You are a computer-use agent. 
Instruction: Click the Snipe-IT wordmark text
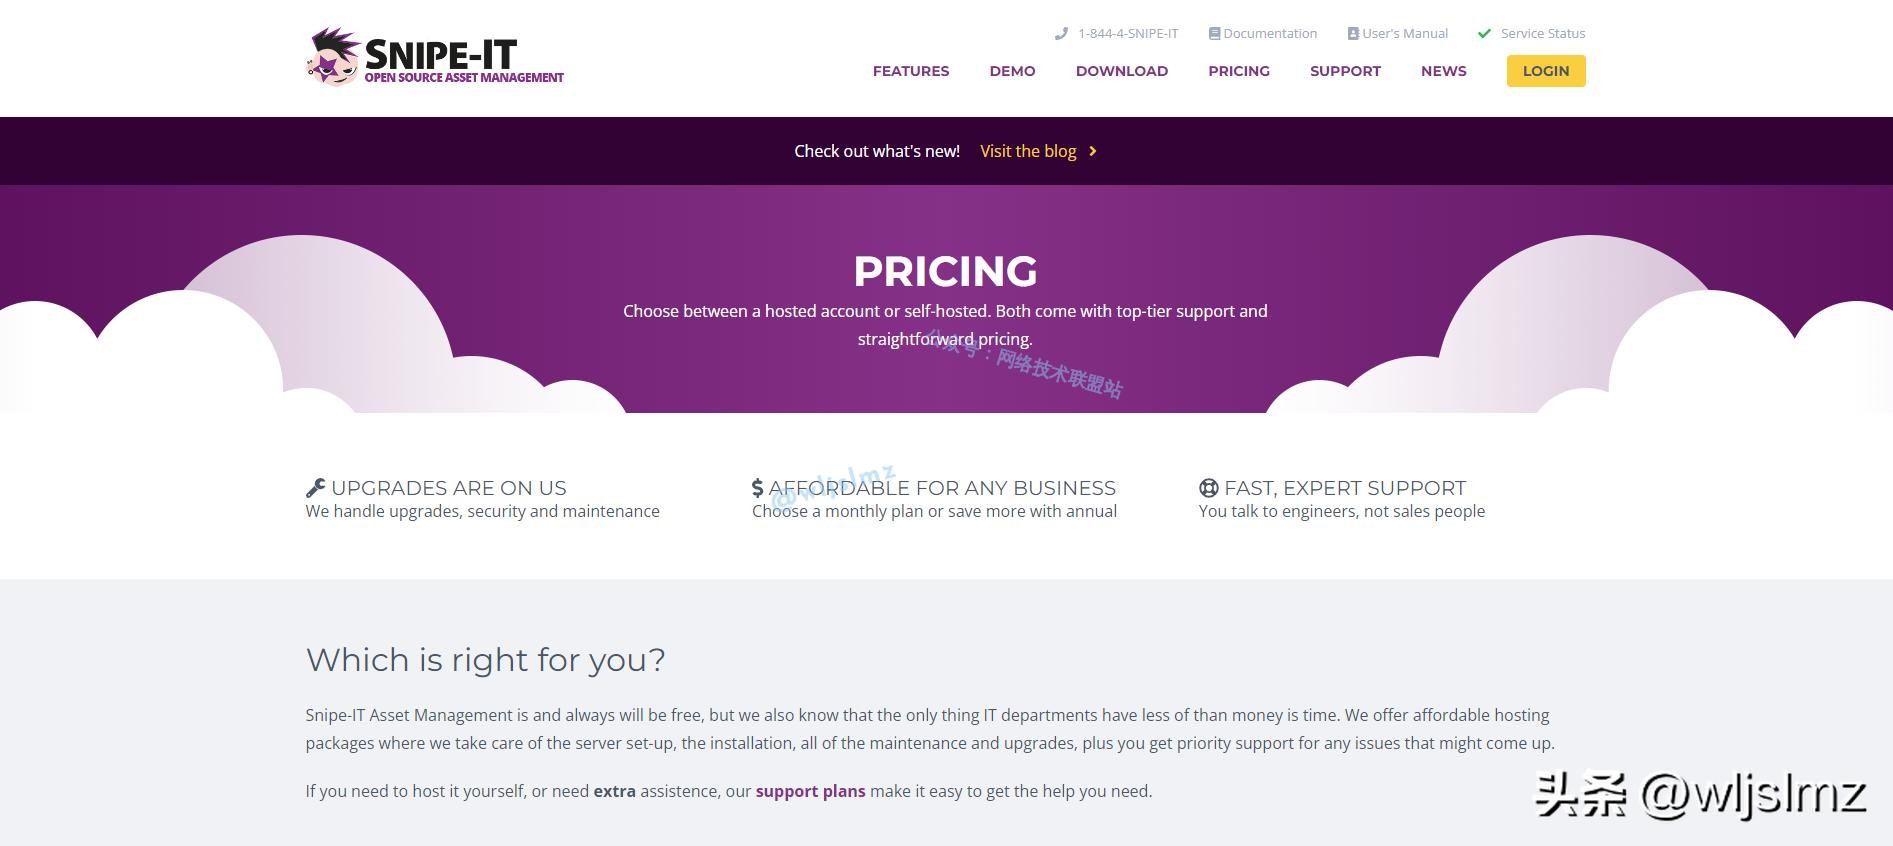(x=441, y=54)
